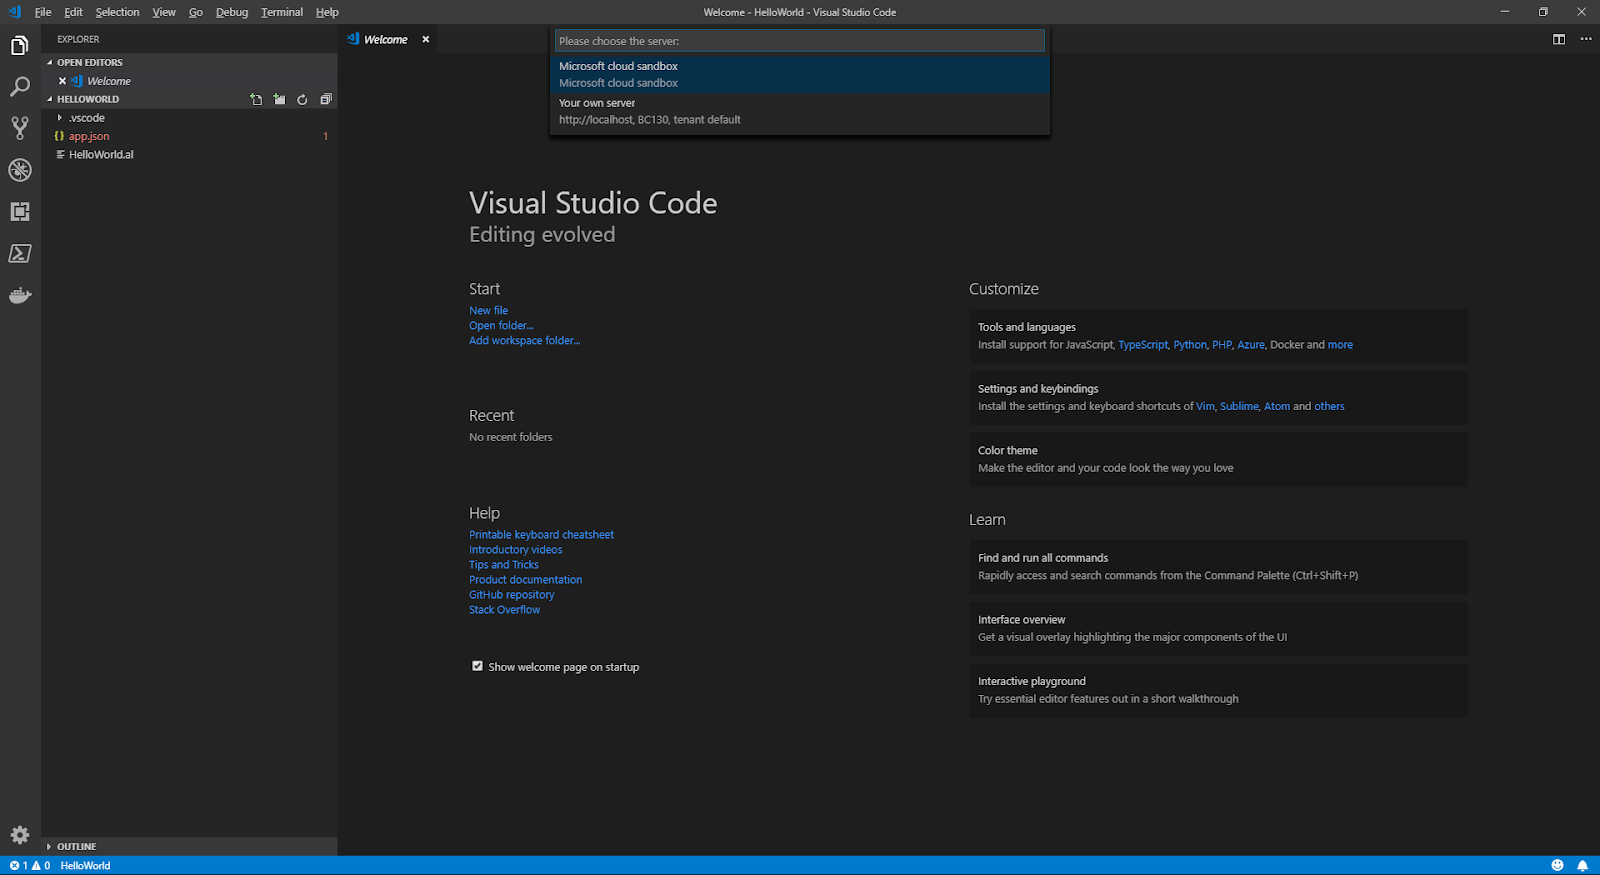Click the Manage gear icon
Viewport: 1600px width, 875px height.
(20, 835)
